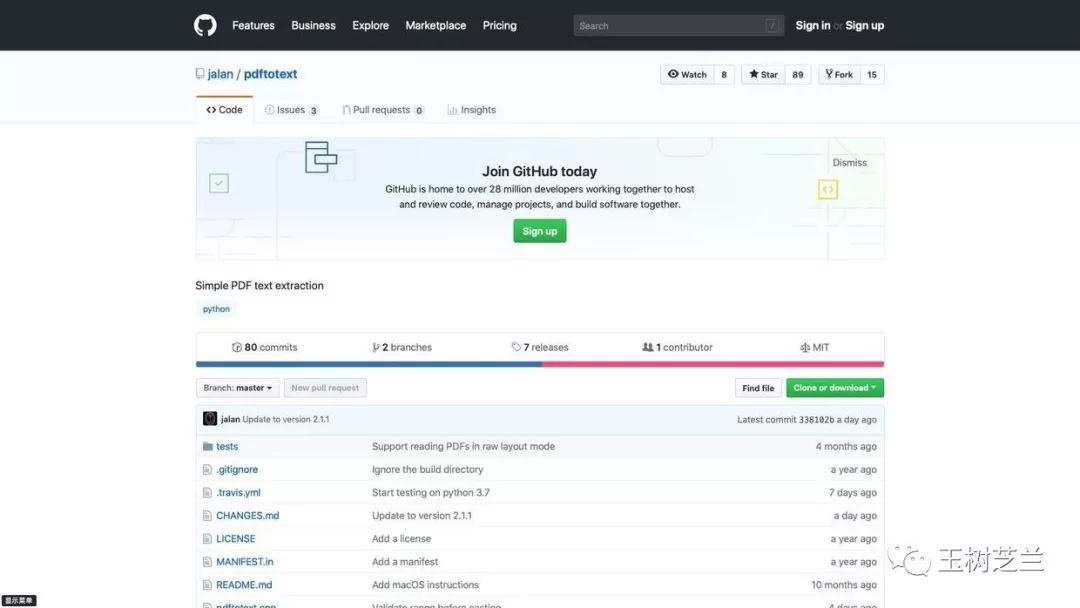Open the GitHub Octocat logo homepage

tap(205, 25)
